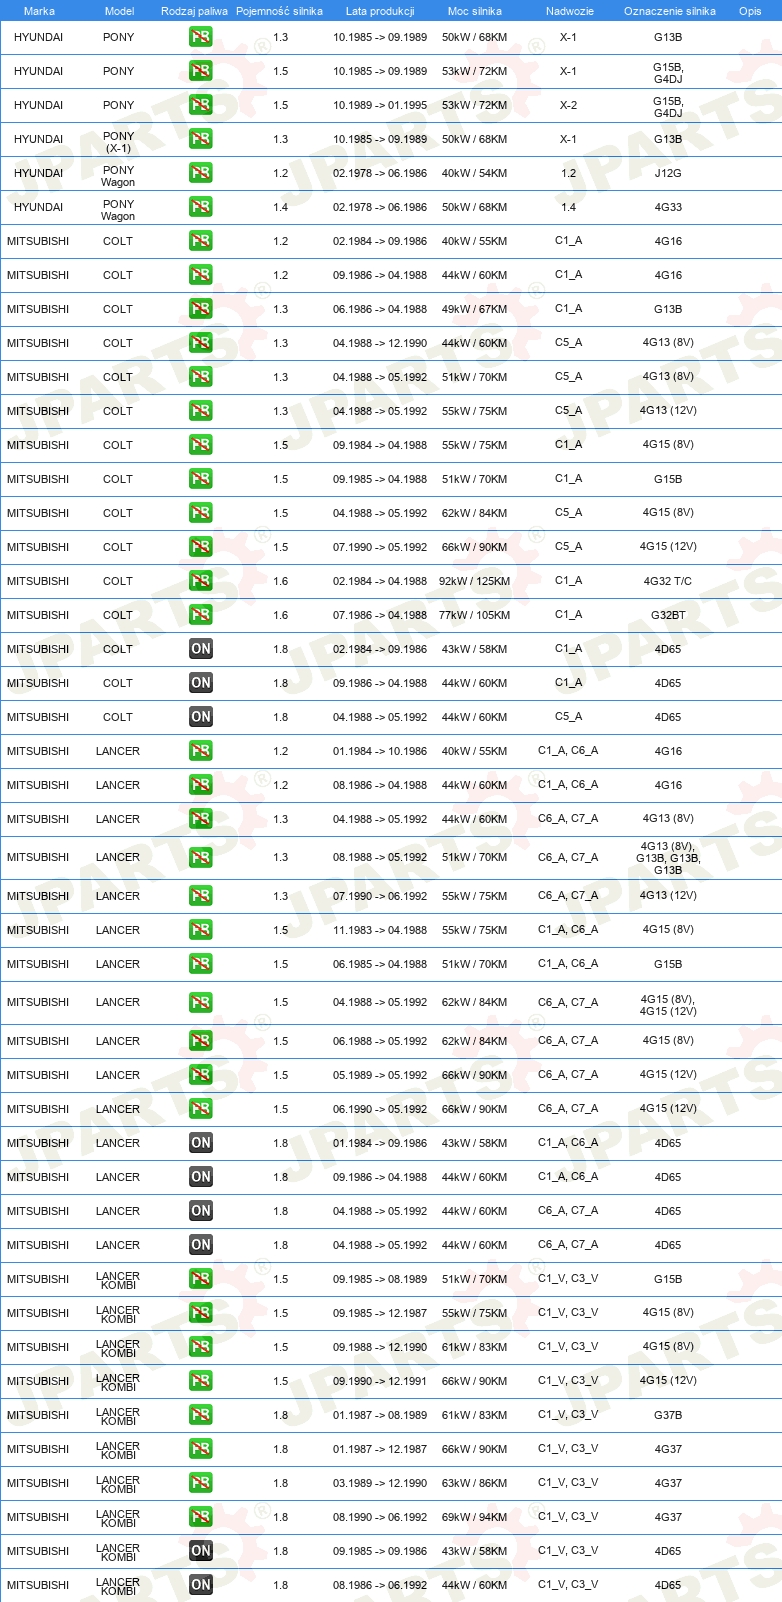
Task: Click petrol icon in Lancer 07.1990 -> 06.1992 row
Action: (201, 896)
